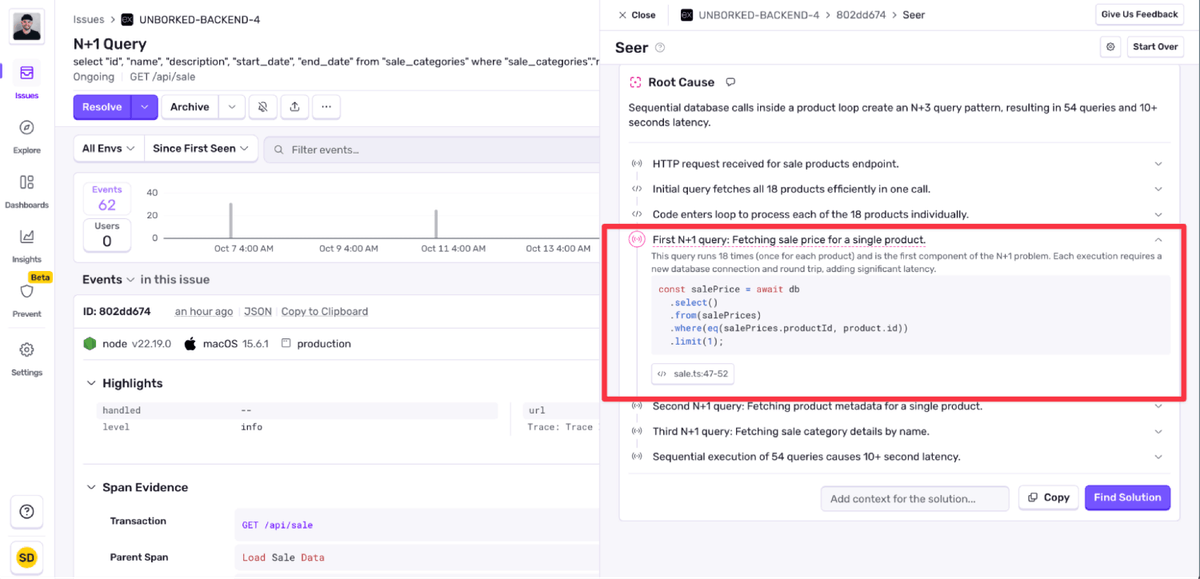Focus Add context for the solution field

tap(916, 498)
